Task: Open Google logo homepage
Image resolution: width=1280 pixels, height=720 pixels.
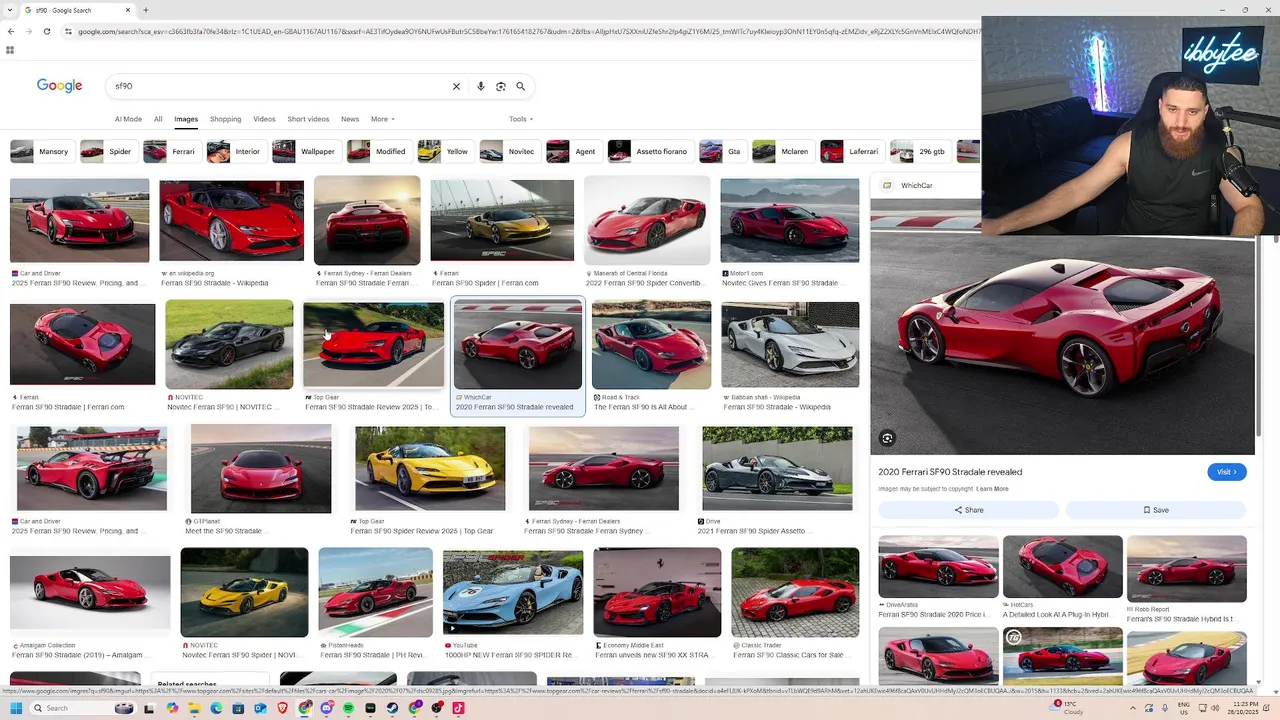Action: pyautogui.click(x=60, y=86)
